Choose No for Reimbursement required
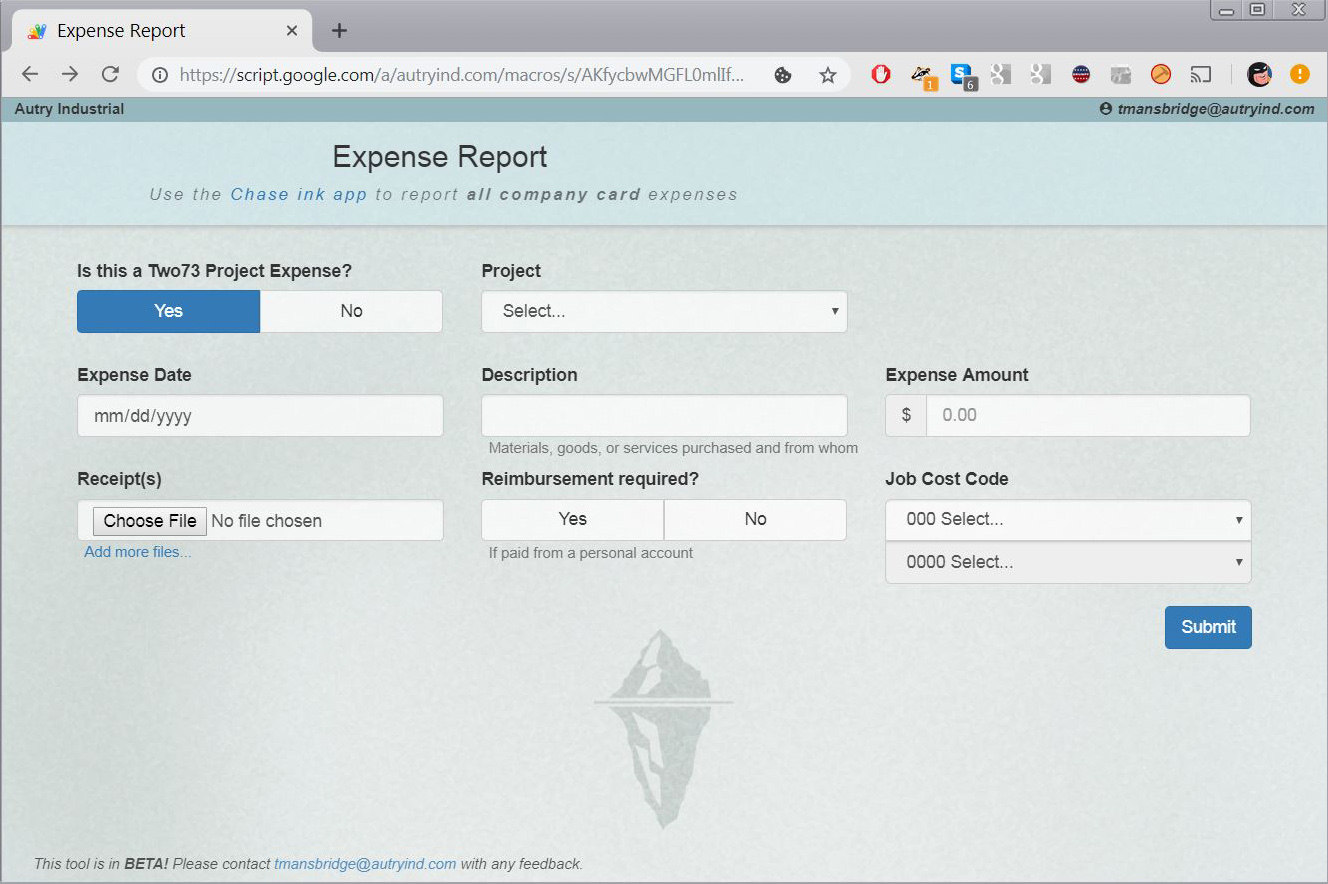 click(x=755, y=519)
